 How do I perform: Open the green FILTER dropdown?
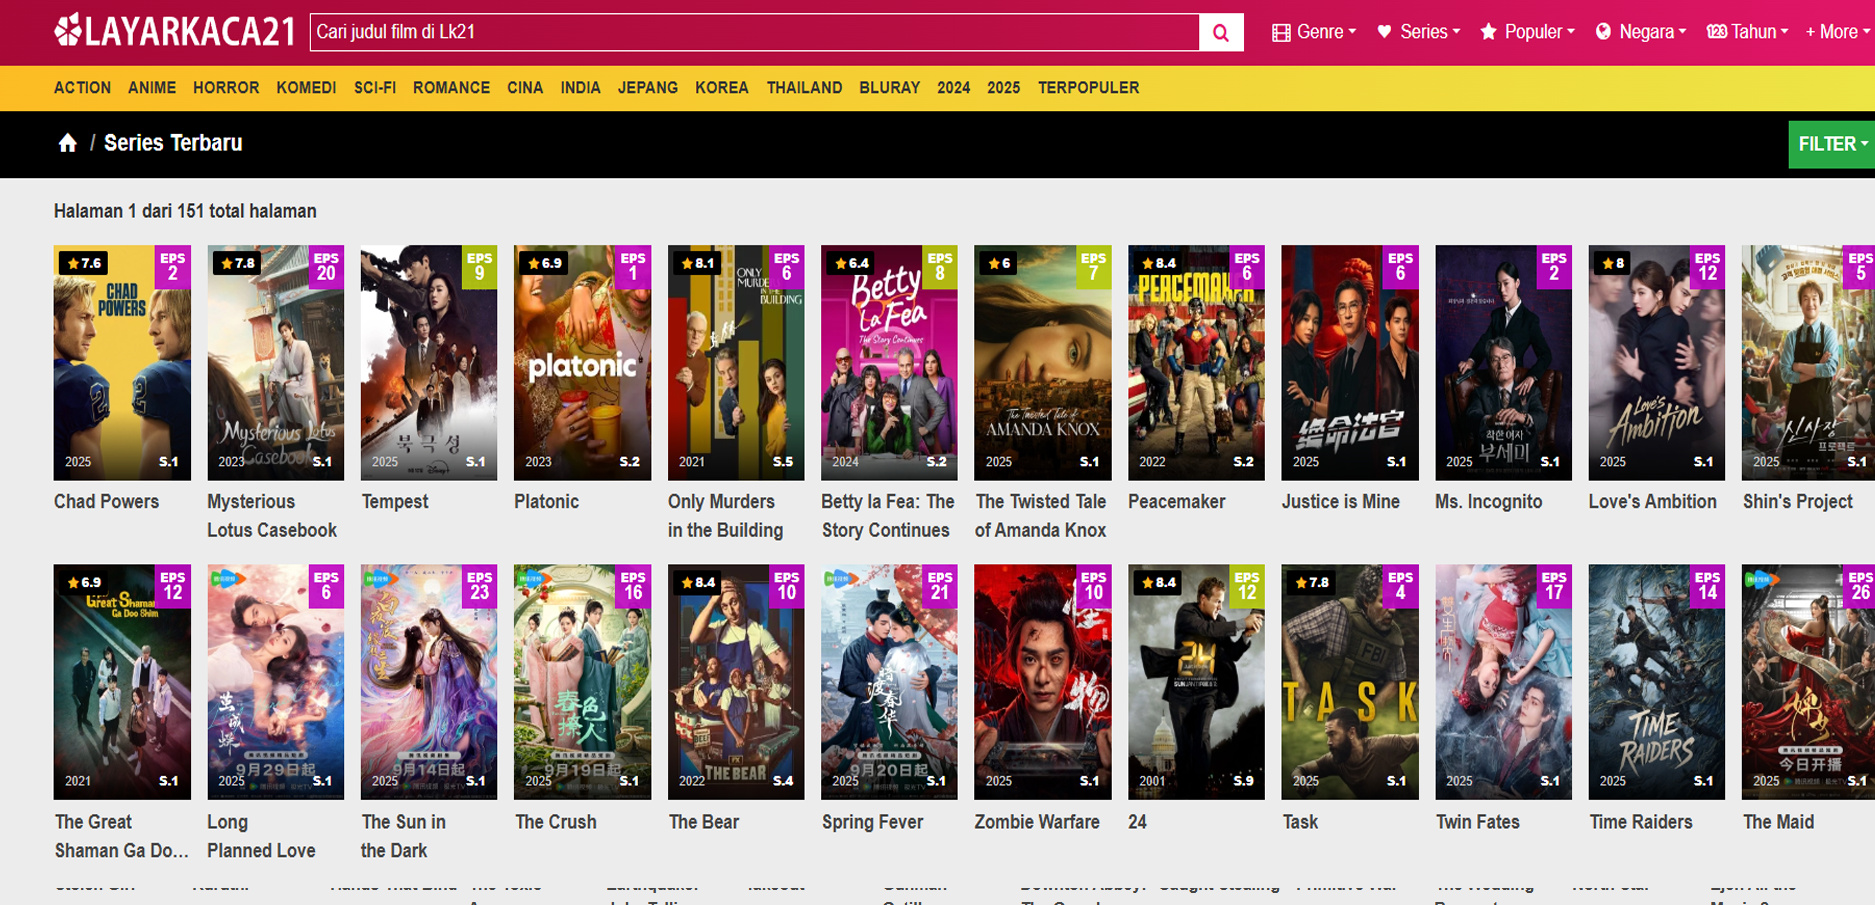click(1830, 144)
